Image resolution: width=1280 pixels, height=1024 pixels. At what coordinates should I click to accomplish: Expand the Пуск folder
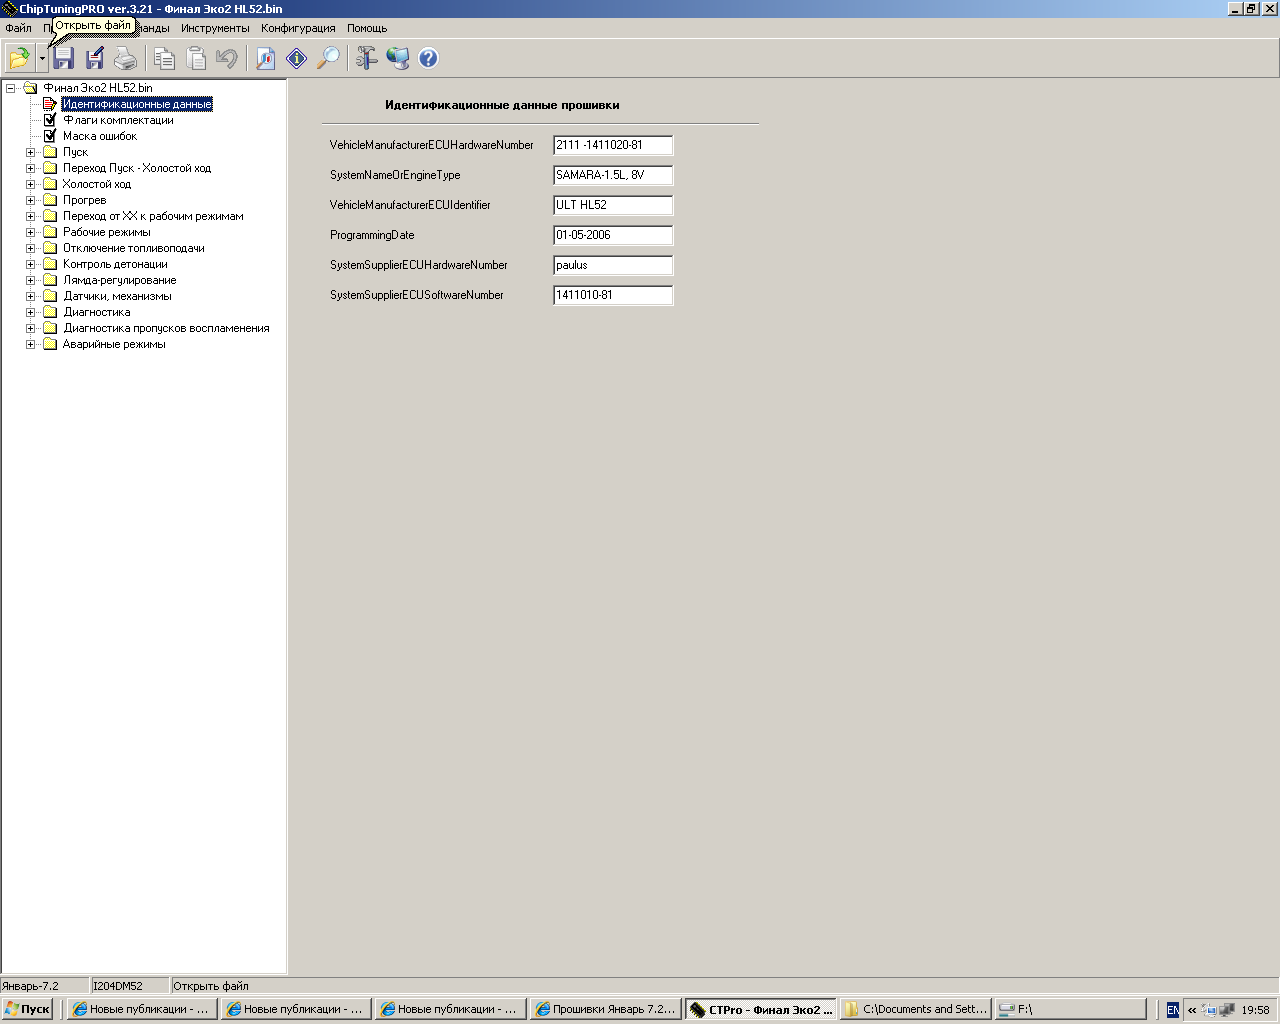[x=31, y=152]
